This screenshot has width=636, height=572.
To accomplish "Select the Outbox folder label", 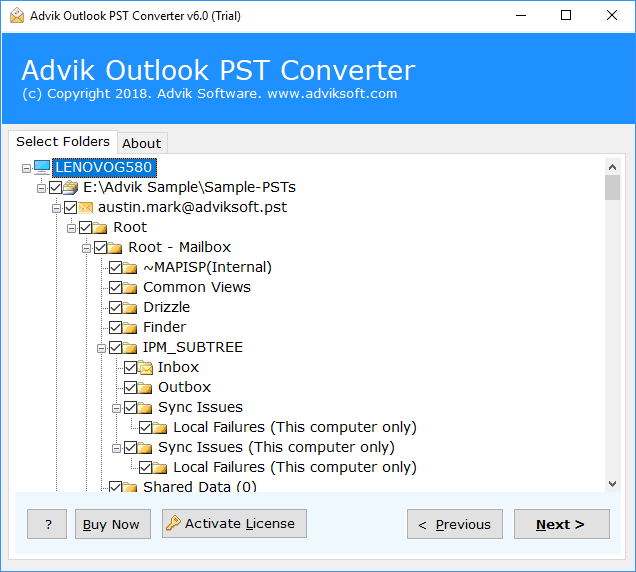I will (x=185, y=387).
